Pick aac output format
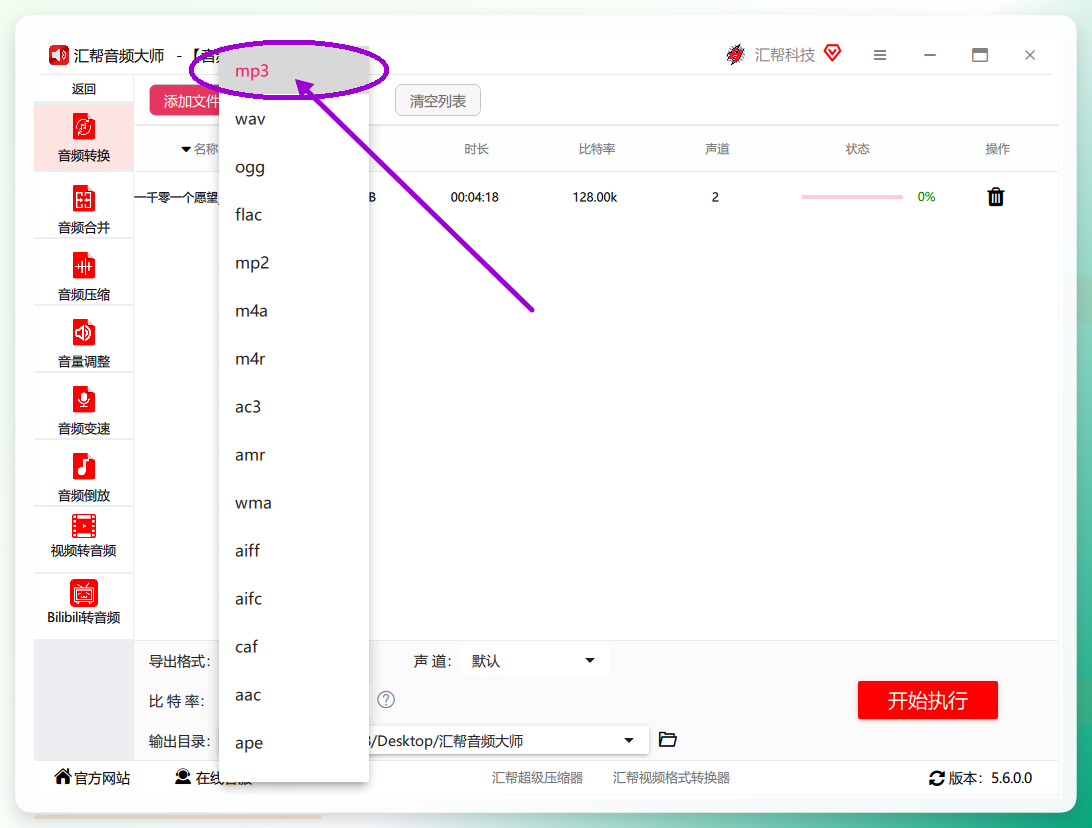 [x=294, y=695]
